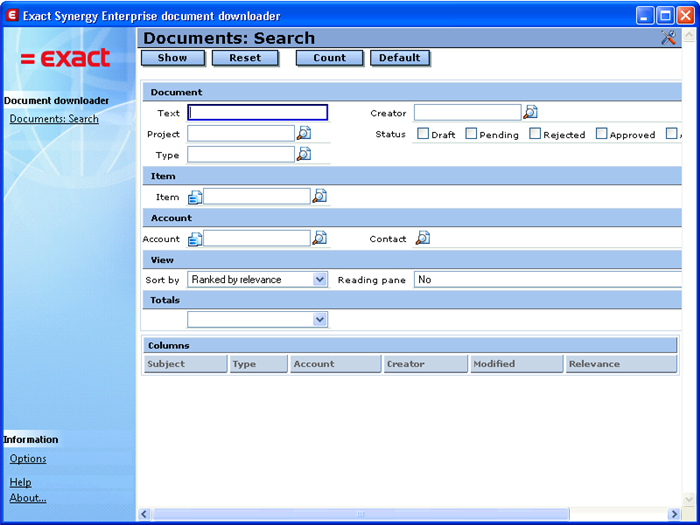Open the Help link
This screenshot has width=700, height=525.
(x=21, y=482)
